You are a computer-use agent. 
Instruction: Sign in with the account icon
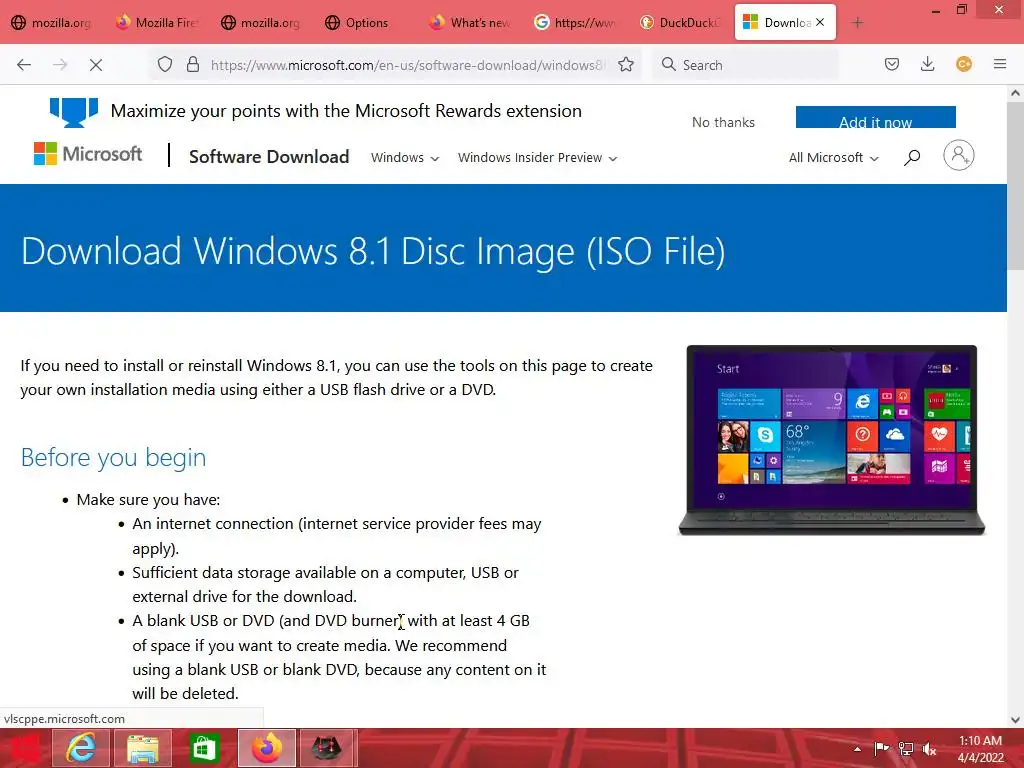coord(958,155)
